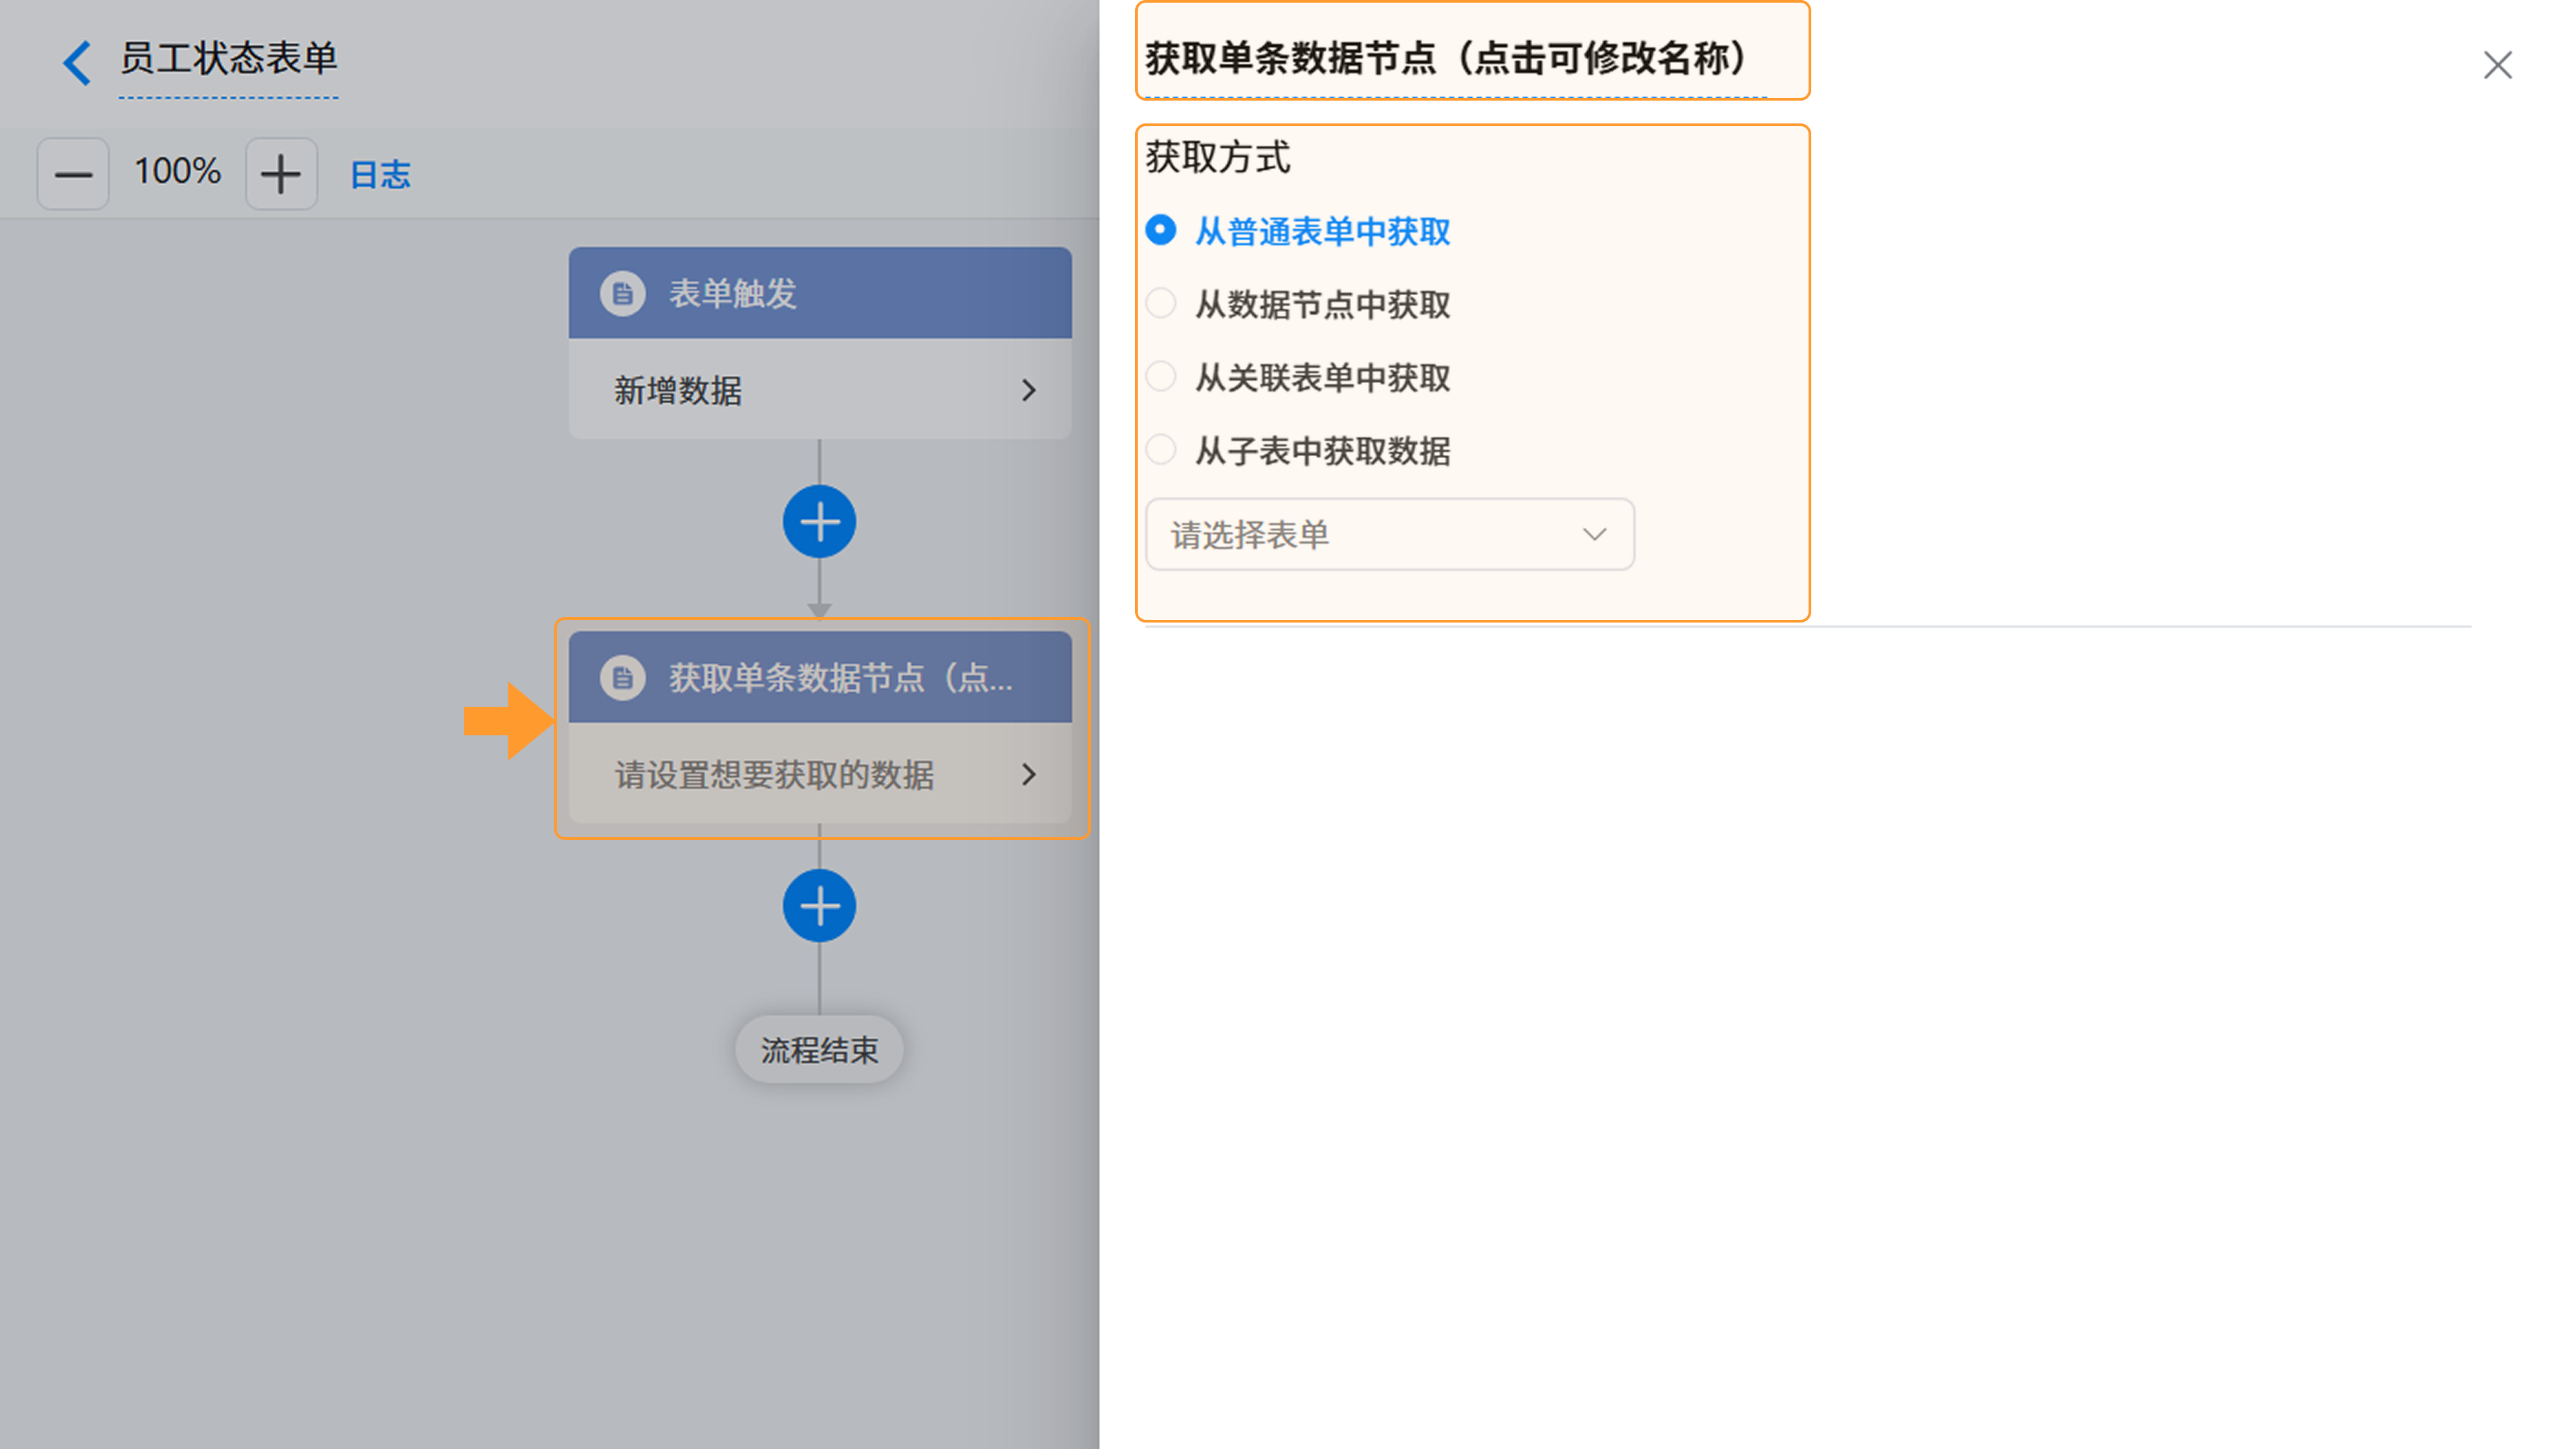
Task: Go back using the blue arrow icon
Action: point(77,62)
